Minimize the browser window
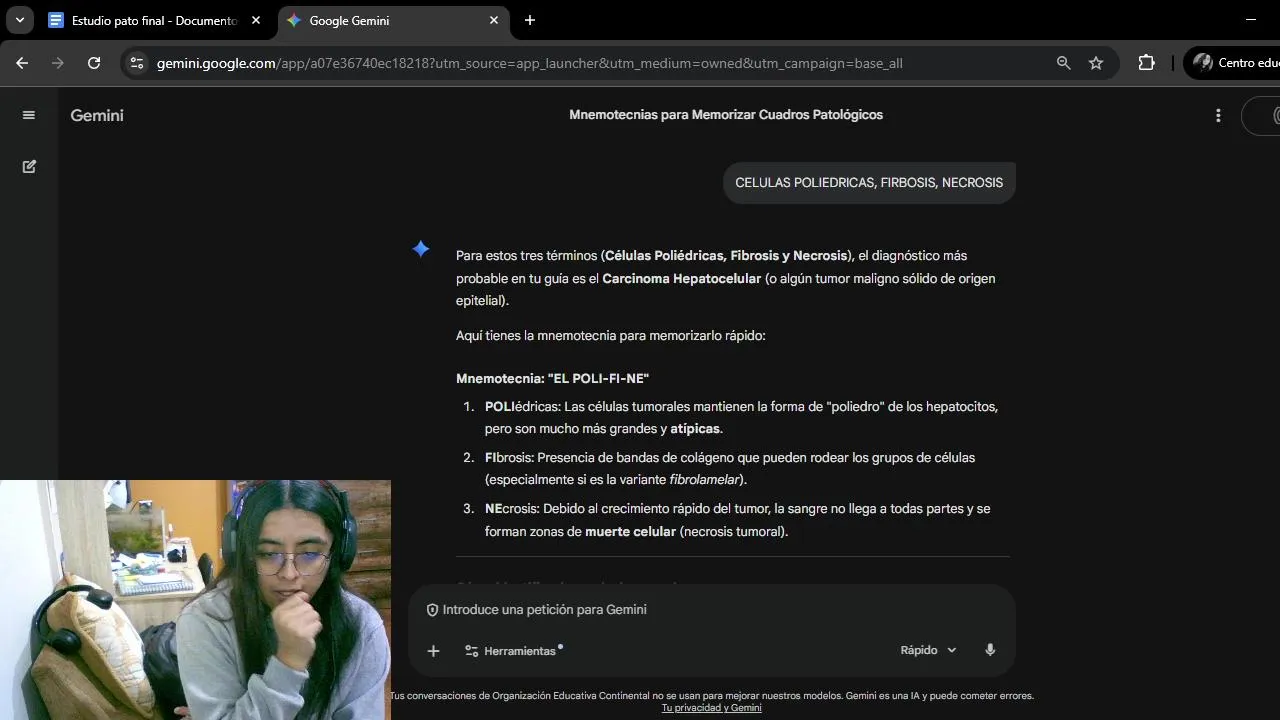 pyautogui.click(x=1251, y=20)
